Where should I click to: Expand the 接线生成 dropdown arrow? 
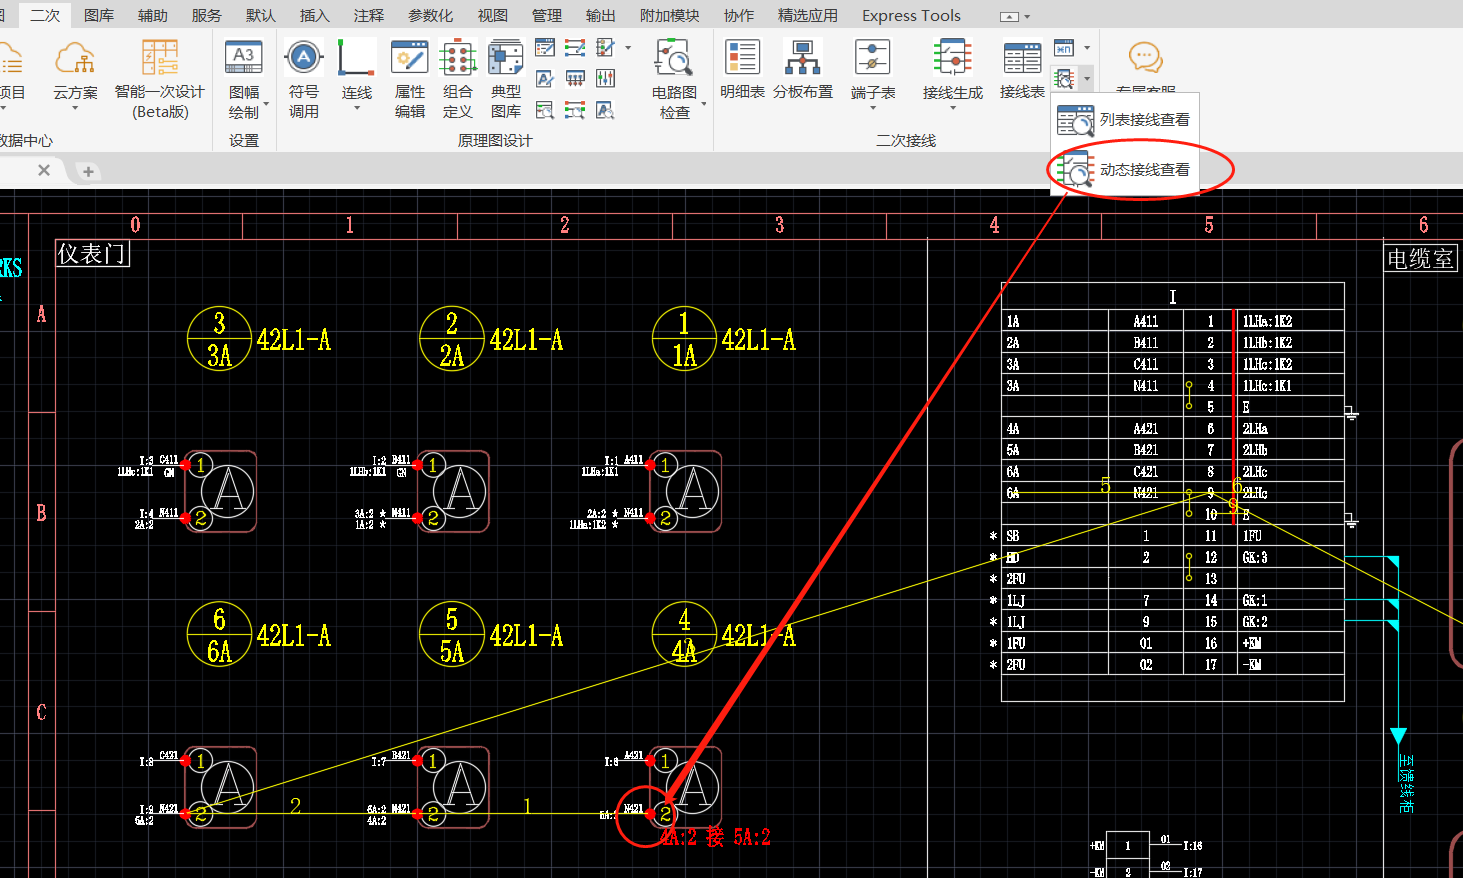pyautogui.click(x=952, y=107)
